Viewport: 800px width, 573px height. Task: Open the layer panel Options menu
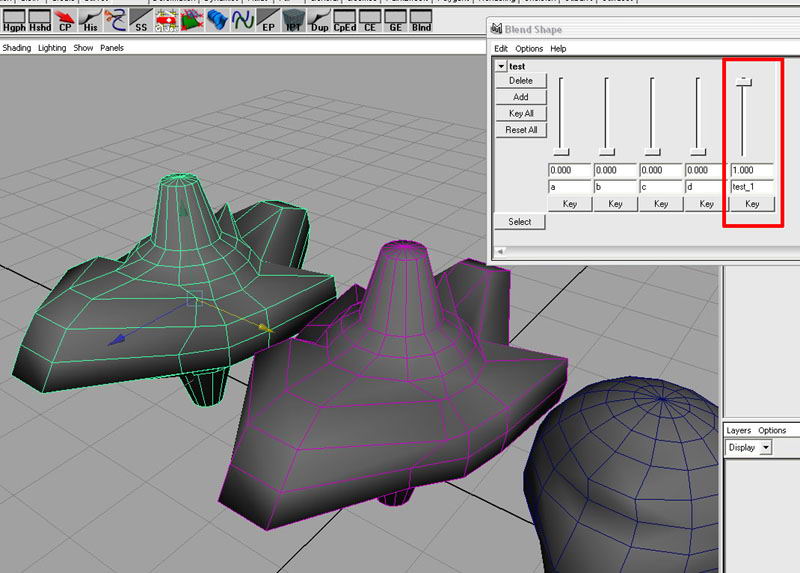772,430
